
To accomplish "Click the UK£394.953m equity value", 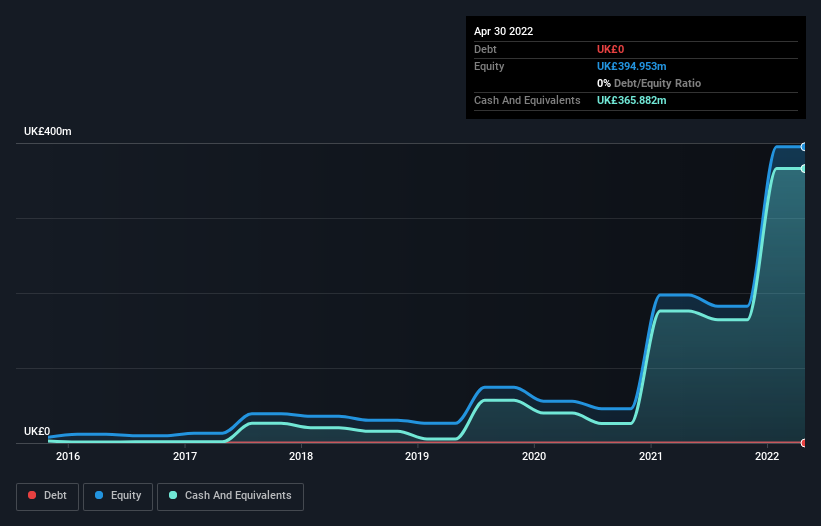I will tap(631, 66).
